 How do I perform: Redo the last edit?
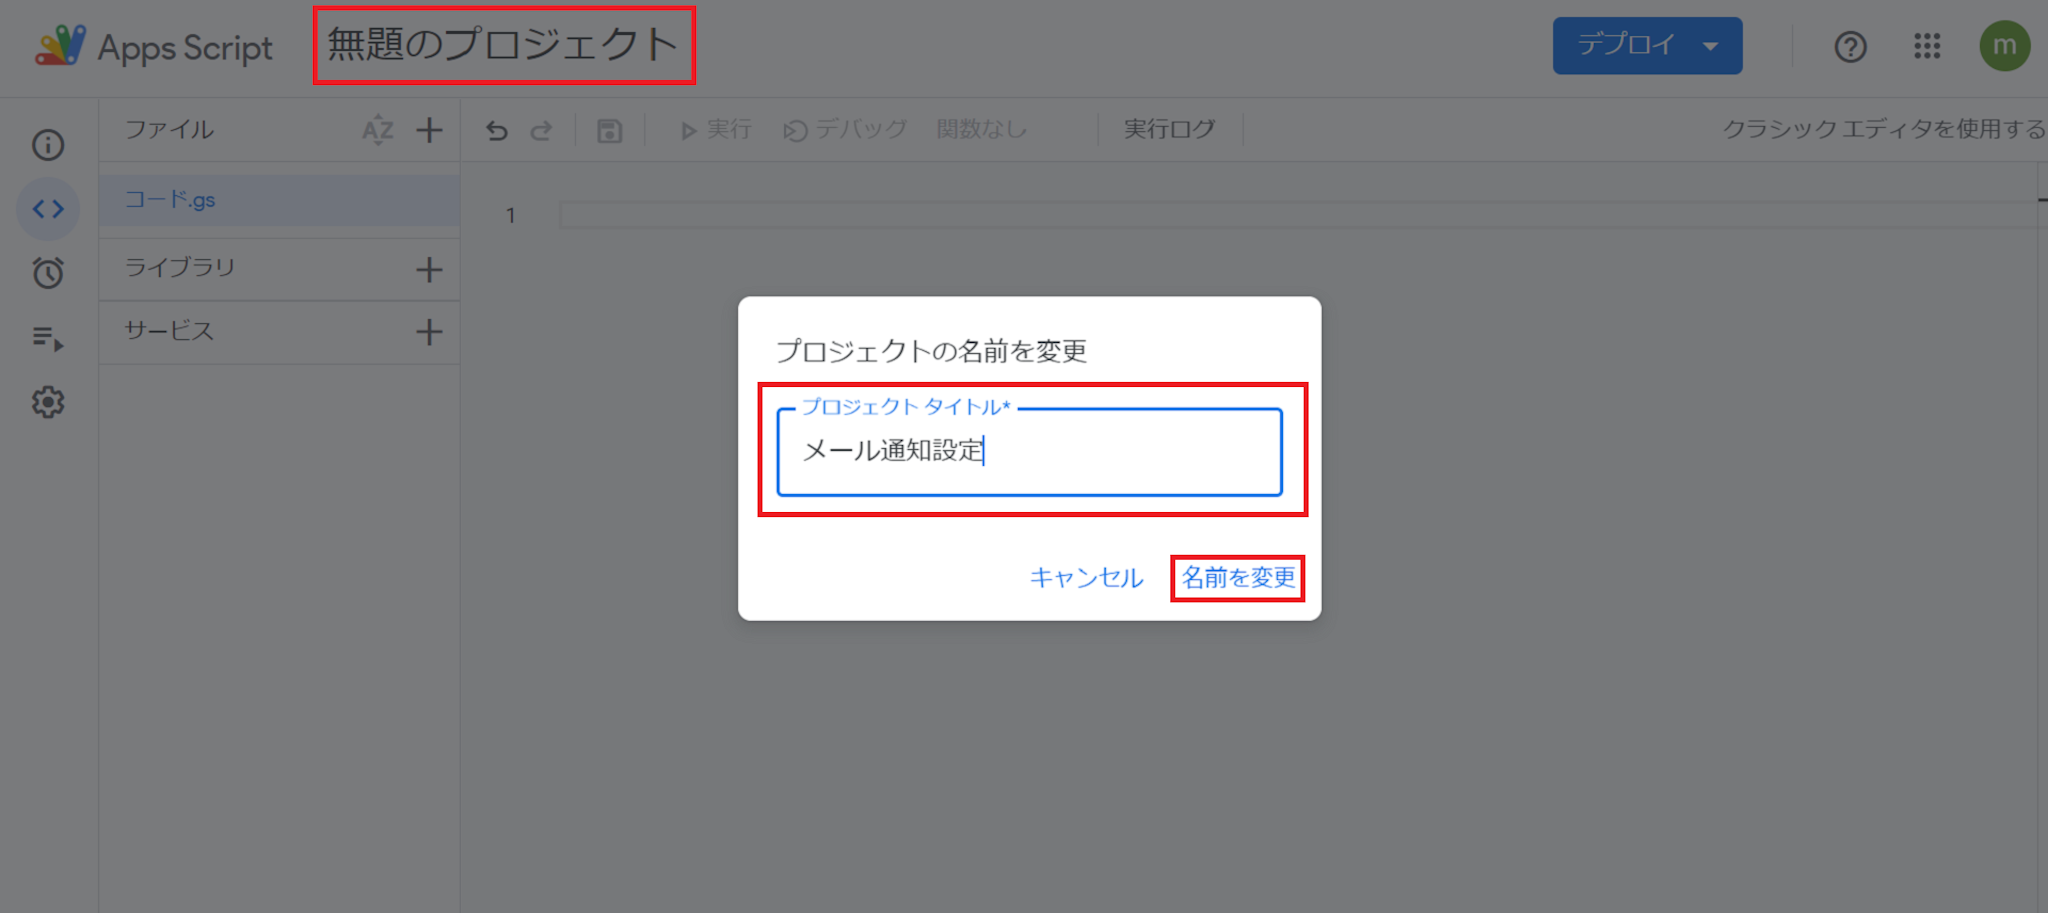(x=541, y=130)
